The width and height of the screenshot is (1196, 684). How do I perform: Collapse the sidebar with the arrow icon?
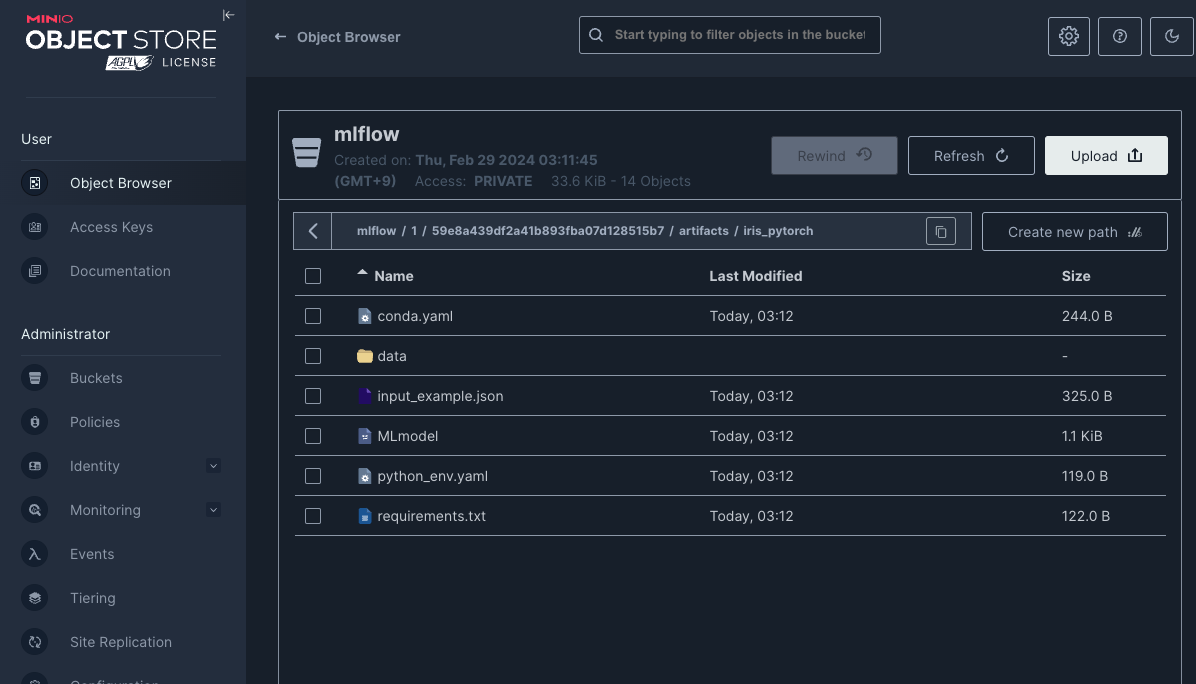coord(228,15)
